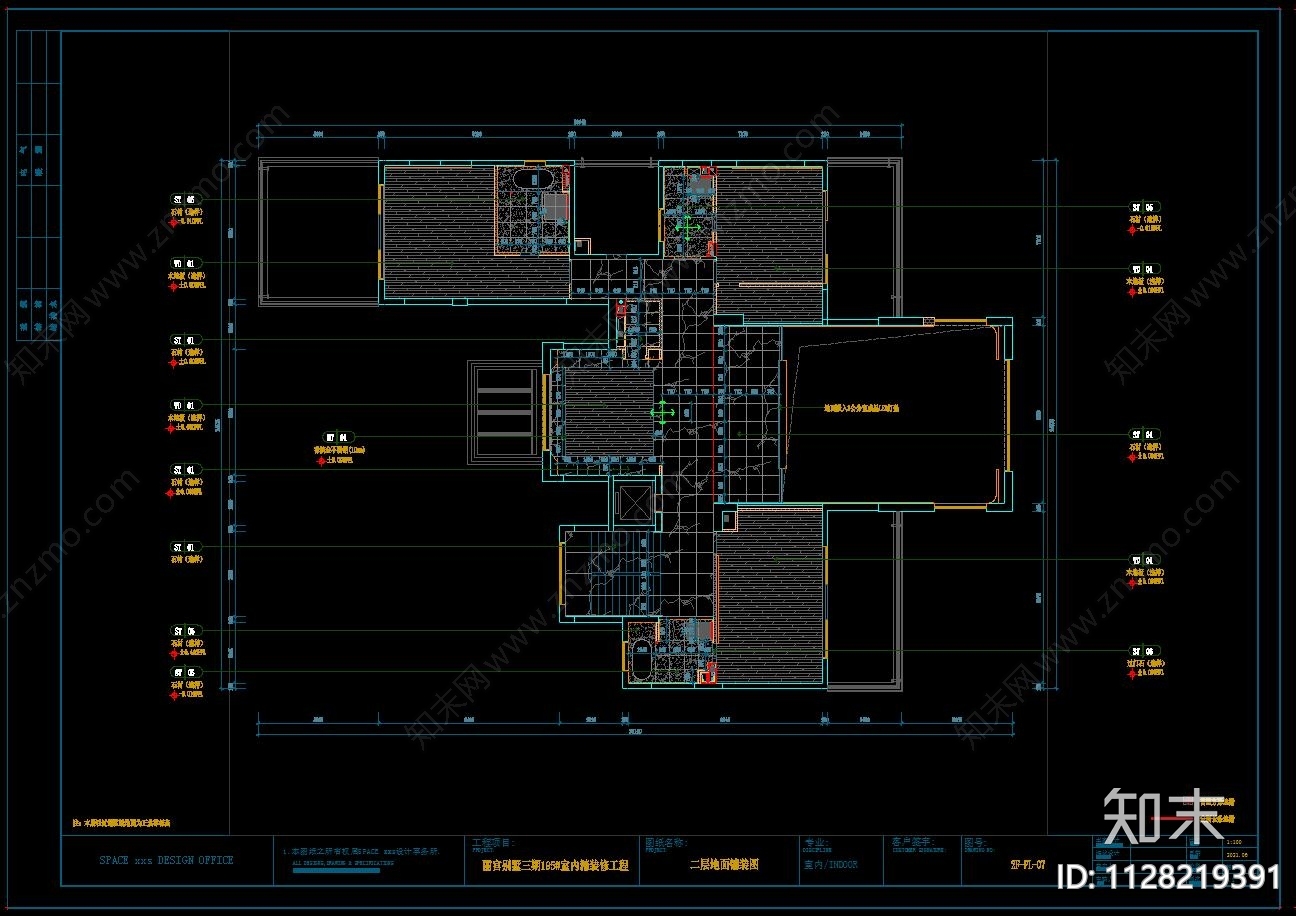This screenshot has height=916, width=1296.
Task: Click the 'SPACE xxs DESIGN OFFICE' title text
Action: point(166,860)
